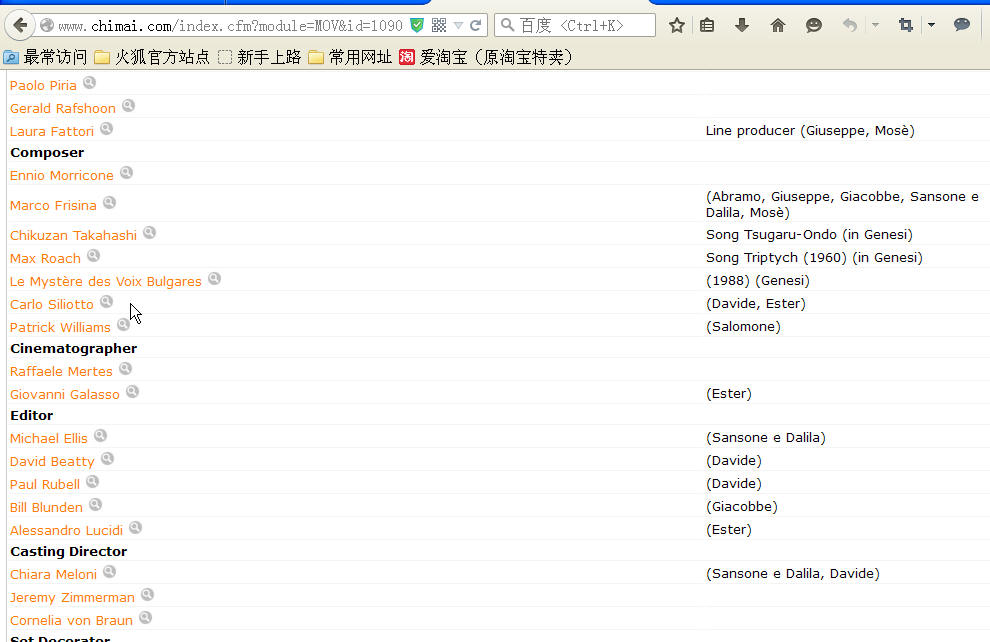
Task: Click search icon next to Cornelia von Braun
Action: pos(146,617)
